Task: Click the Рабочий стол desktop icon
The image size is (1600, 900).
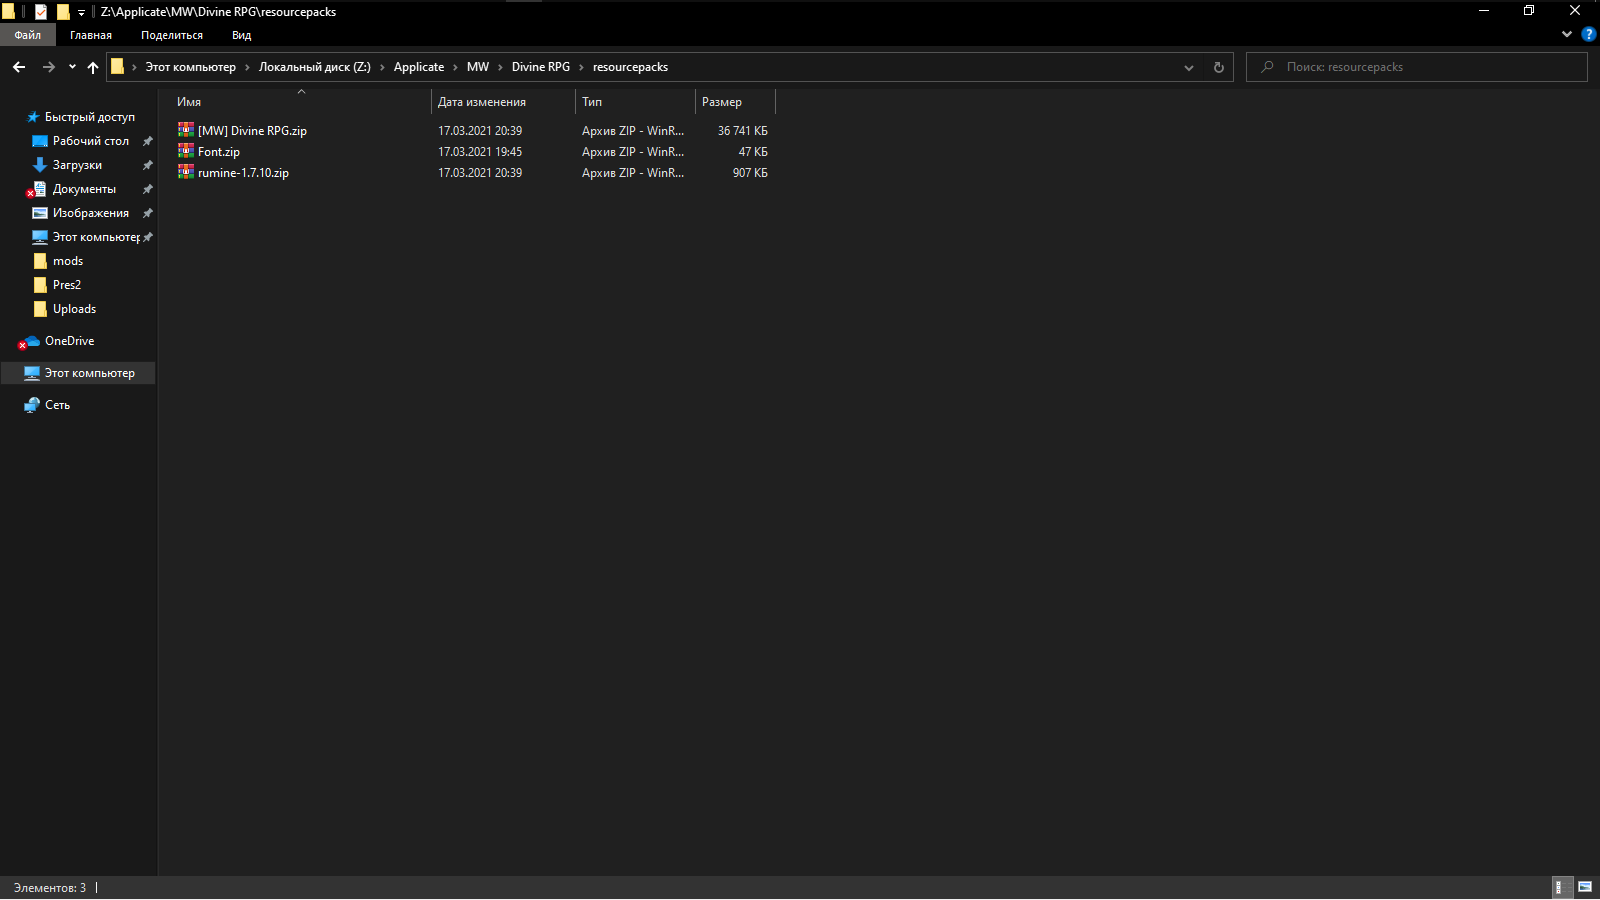Action: coord(40,141)
